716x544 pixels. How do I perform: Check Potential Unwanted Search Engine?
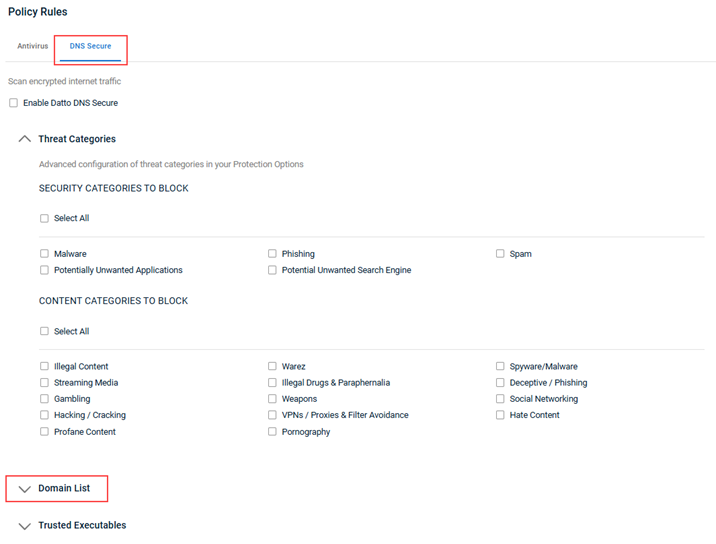pyautogui.click(x=272, y=270)
